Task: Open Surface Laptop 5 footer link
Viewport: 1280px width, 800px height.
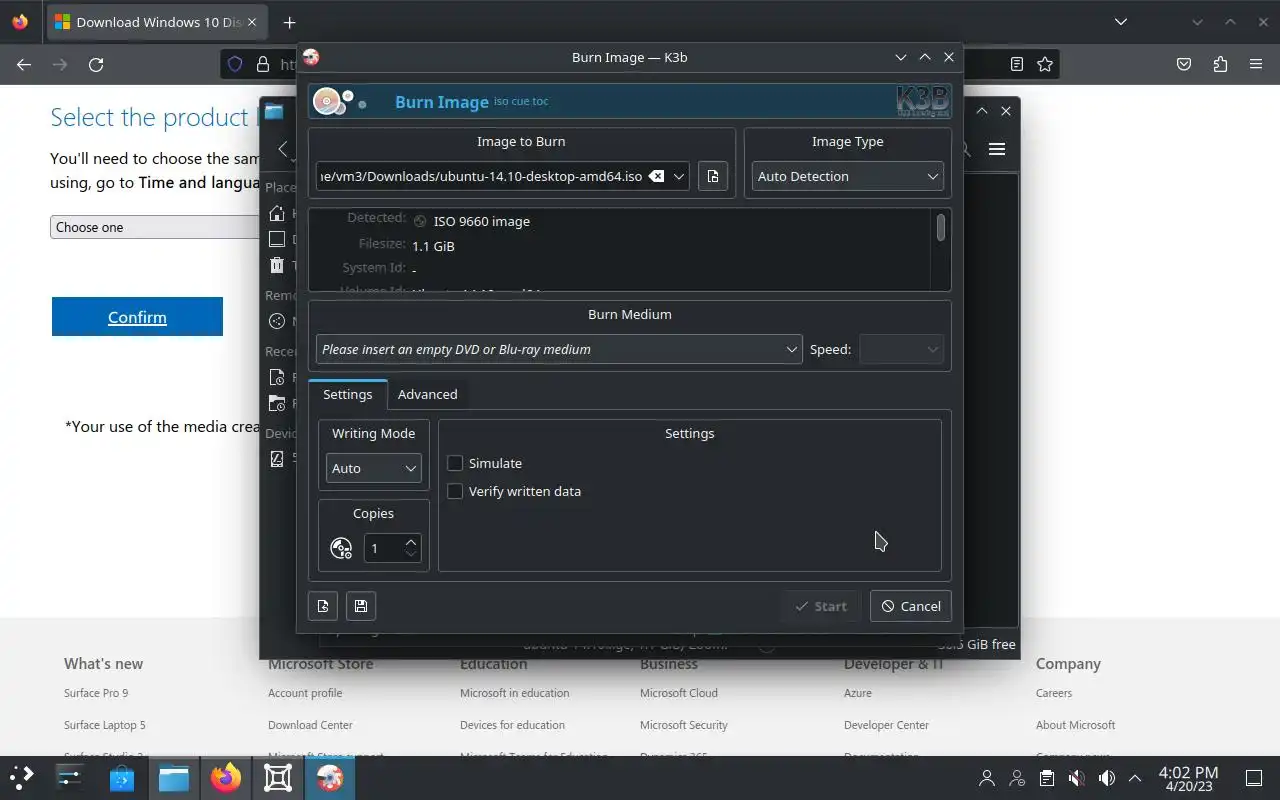Action: tap(104, 725)
